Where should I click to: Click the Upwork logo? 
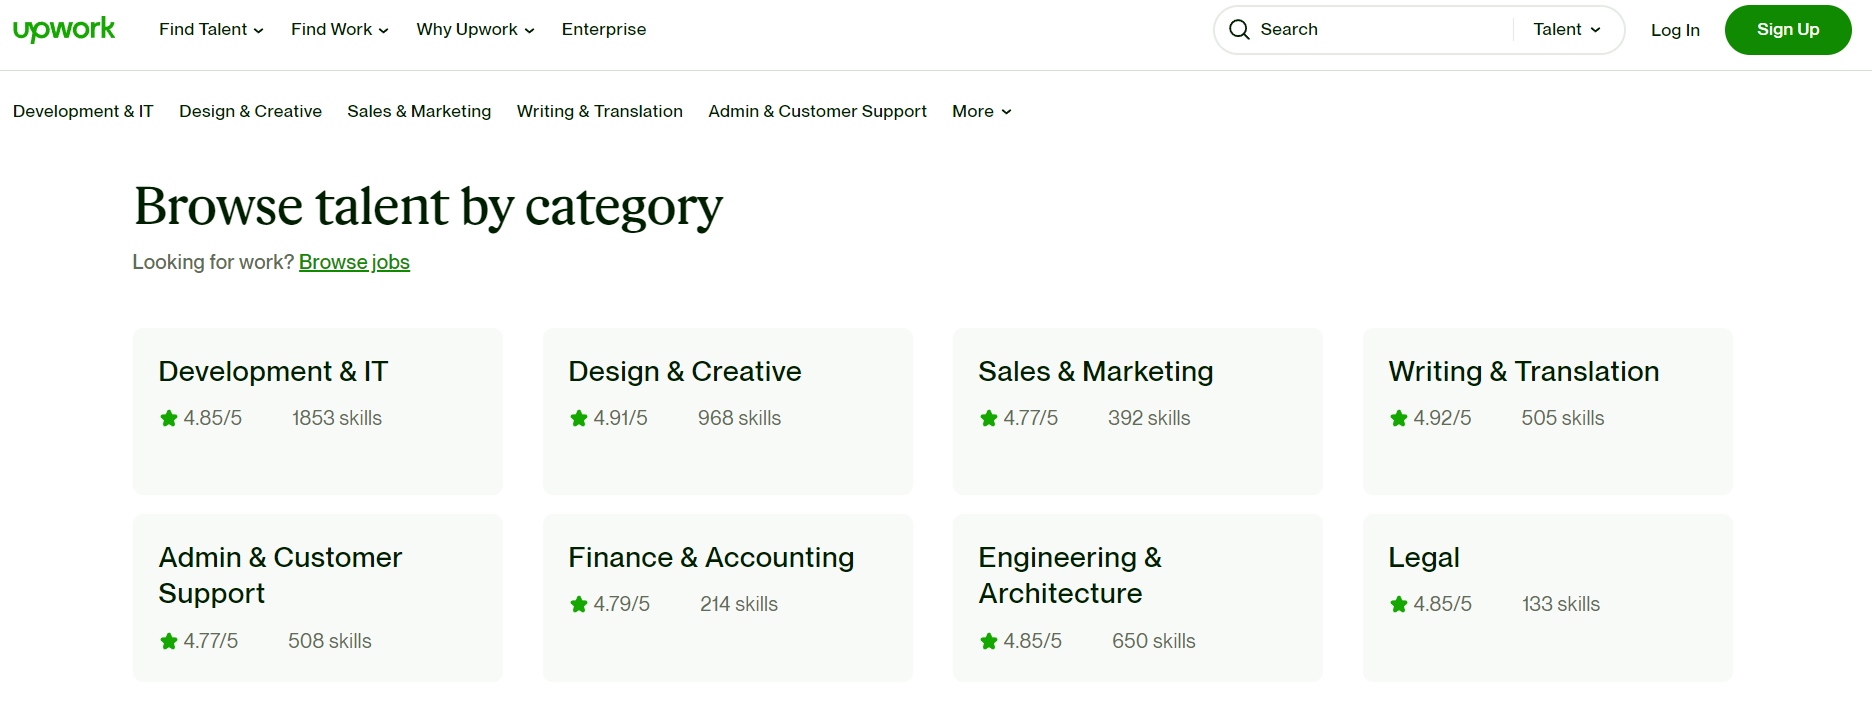pos(64,29)
